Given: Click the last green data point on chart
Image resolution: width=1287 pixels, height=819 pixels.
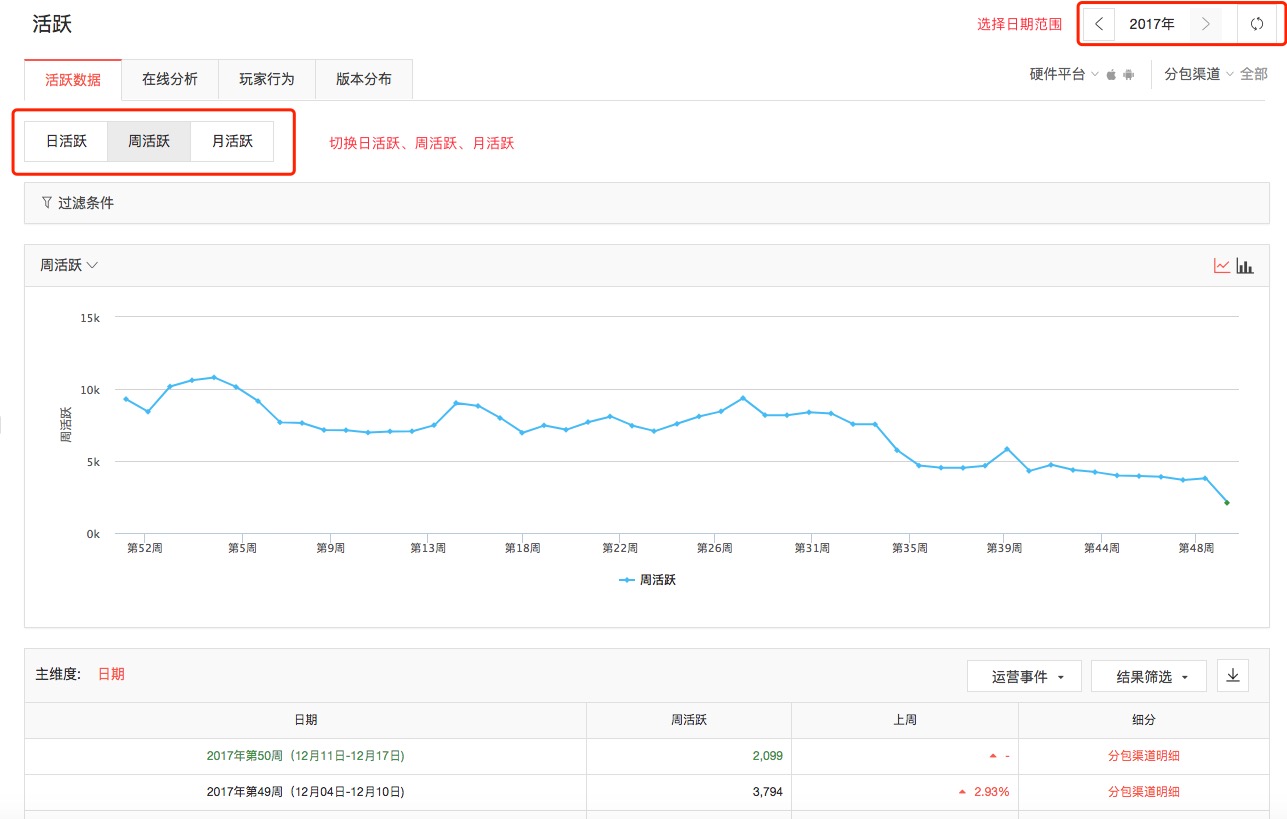Looking at the screenshot, I should [x=1226, y=503].
